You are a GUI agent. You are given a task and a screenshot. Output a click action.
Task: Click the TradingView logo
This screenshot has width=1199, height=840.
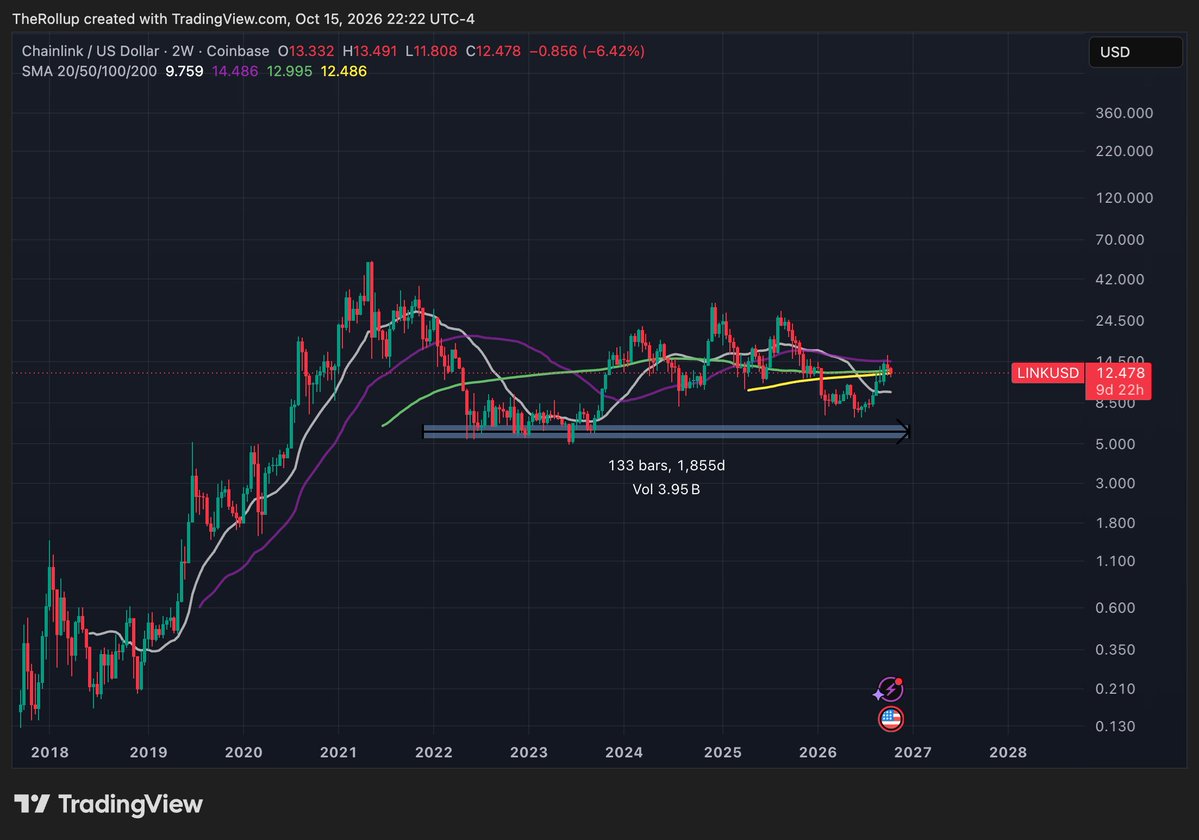click(x=109, y=804)
